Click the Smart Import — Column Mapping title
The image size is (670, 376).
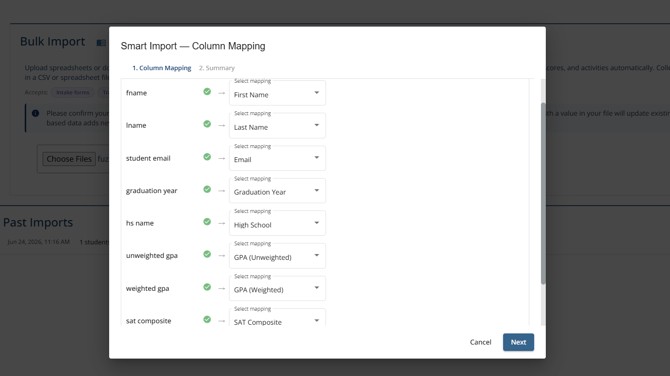click(x=193, y=46)
